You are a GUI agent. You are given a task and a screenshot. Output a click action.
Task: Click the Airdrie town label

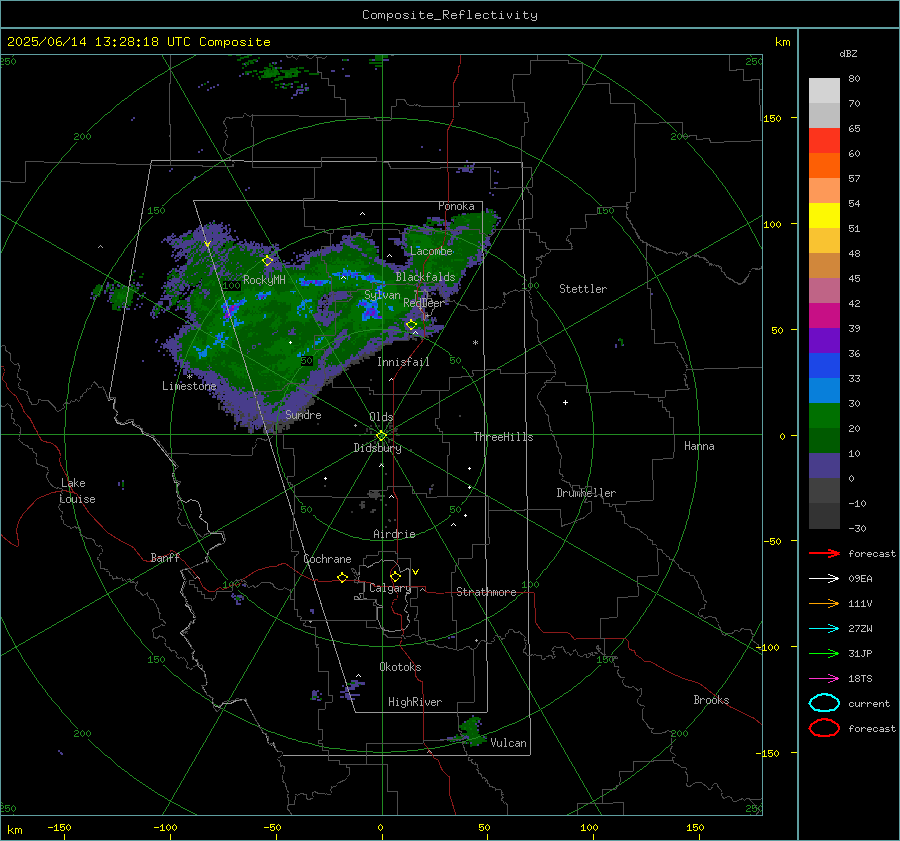pyautogui.click(x=394, y=534)
